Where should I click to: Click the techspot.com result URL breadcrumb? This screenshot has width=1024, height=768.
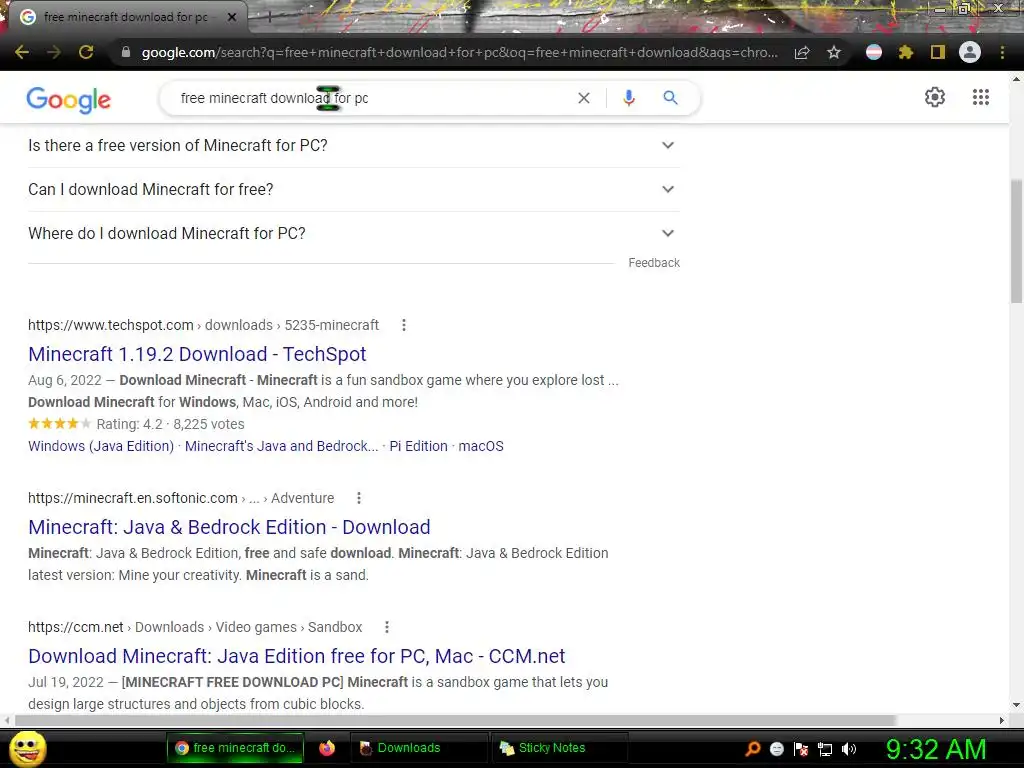click(x=204, y=325)
